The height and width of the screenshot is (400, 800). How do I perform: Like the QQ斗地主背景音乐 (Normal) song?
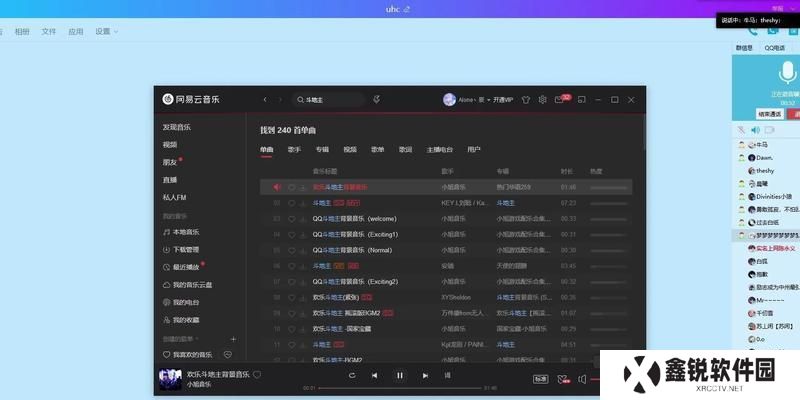(292, 251)
